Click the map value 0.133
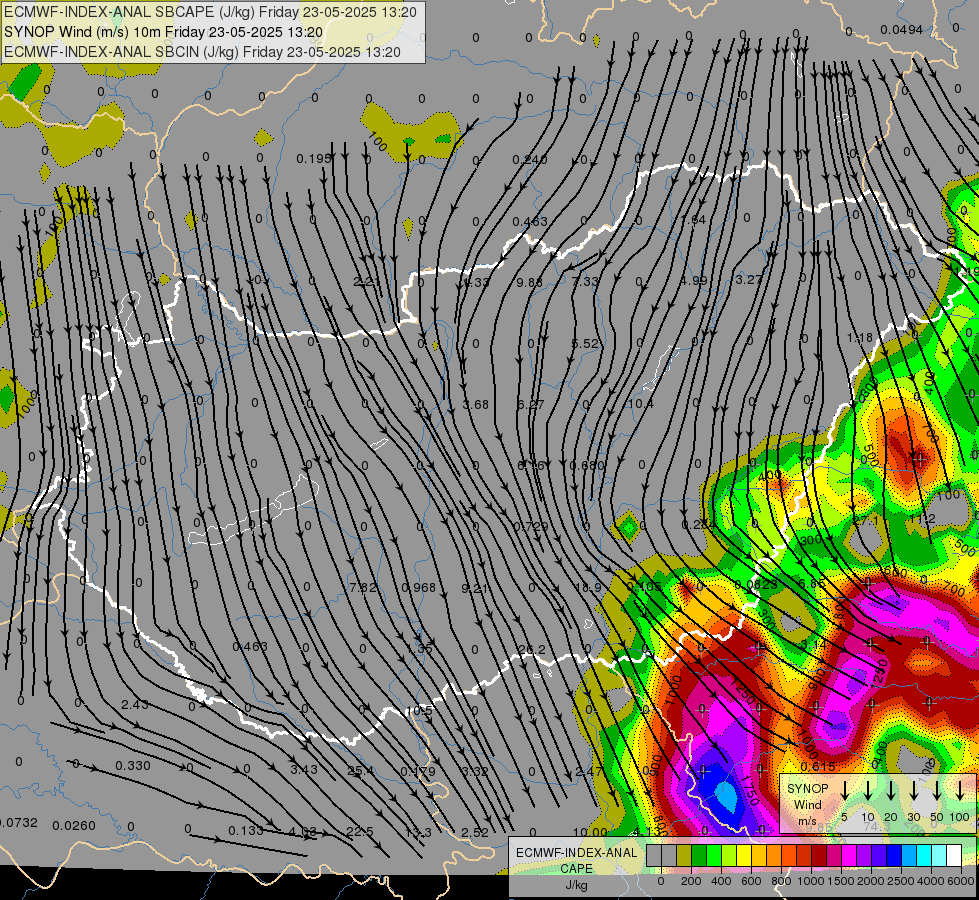The width and height of the screenshot is (979, 900). 245,831
